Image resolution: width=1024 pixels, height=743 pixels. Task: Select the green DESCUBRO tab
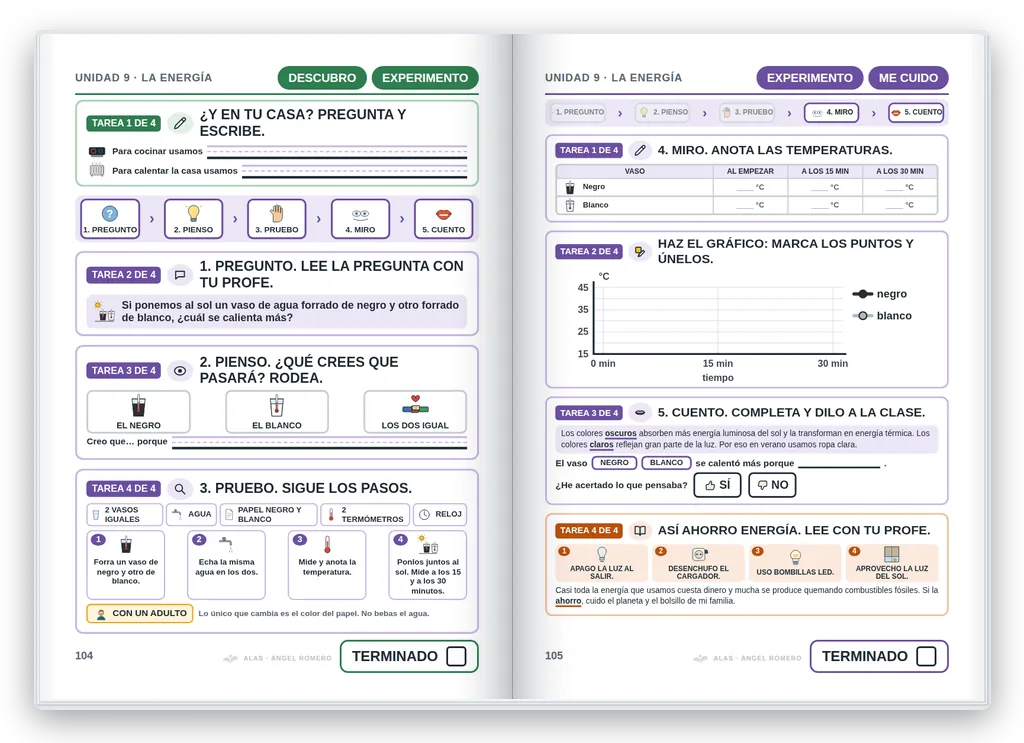click(322, 78)
